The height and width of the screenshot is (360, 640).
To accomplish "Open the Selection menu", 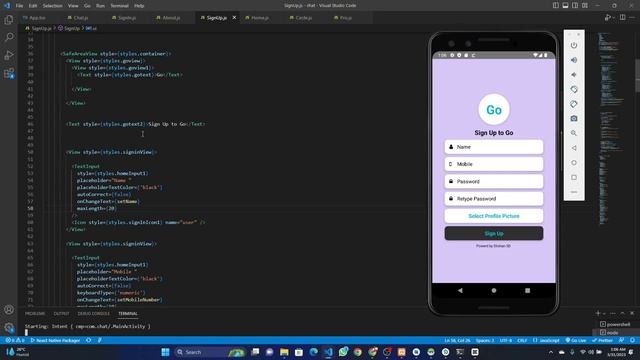I will click(x=53, y=6).
